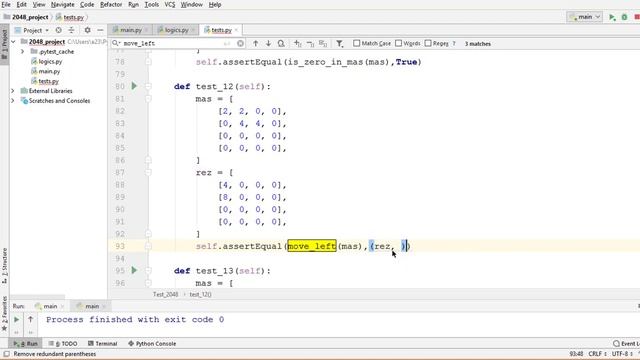Click 93:48 caret position in status bar
Screen dimensions: 640x360
[576, 354]
